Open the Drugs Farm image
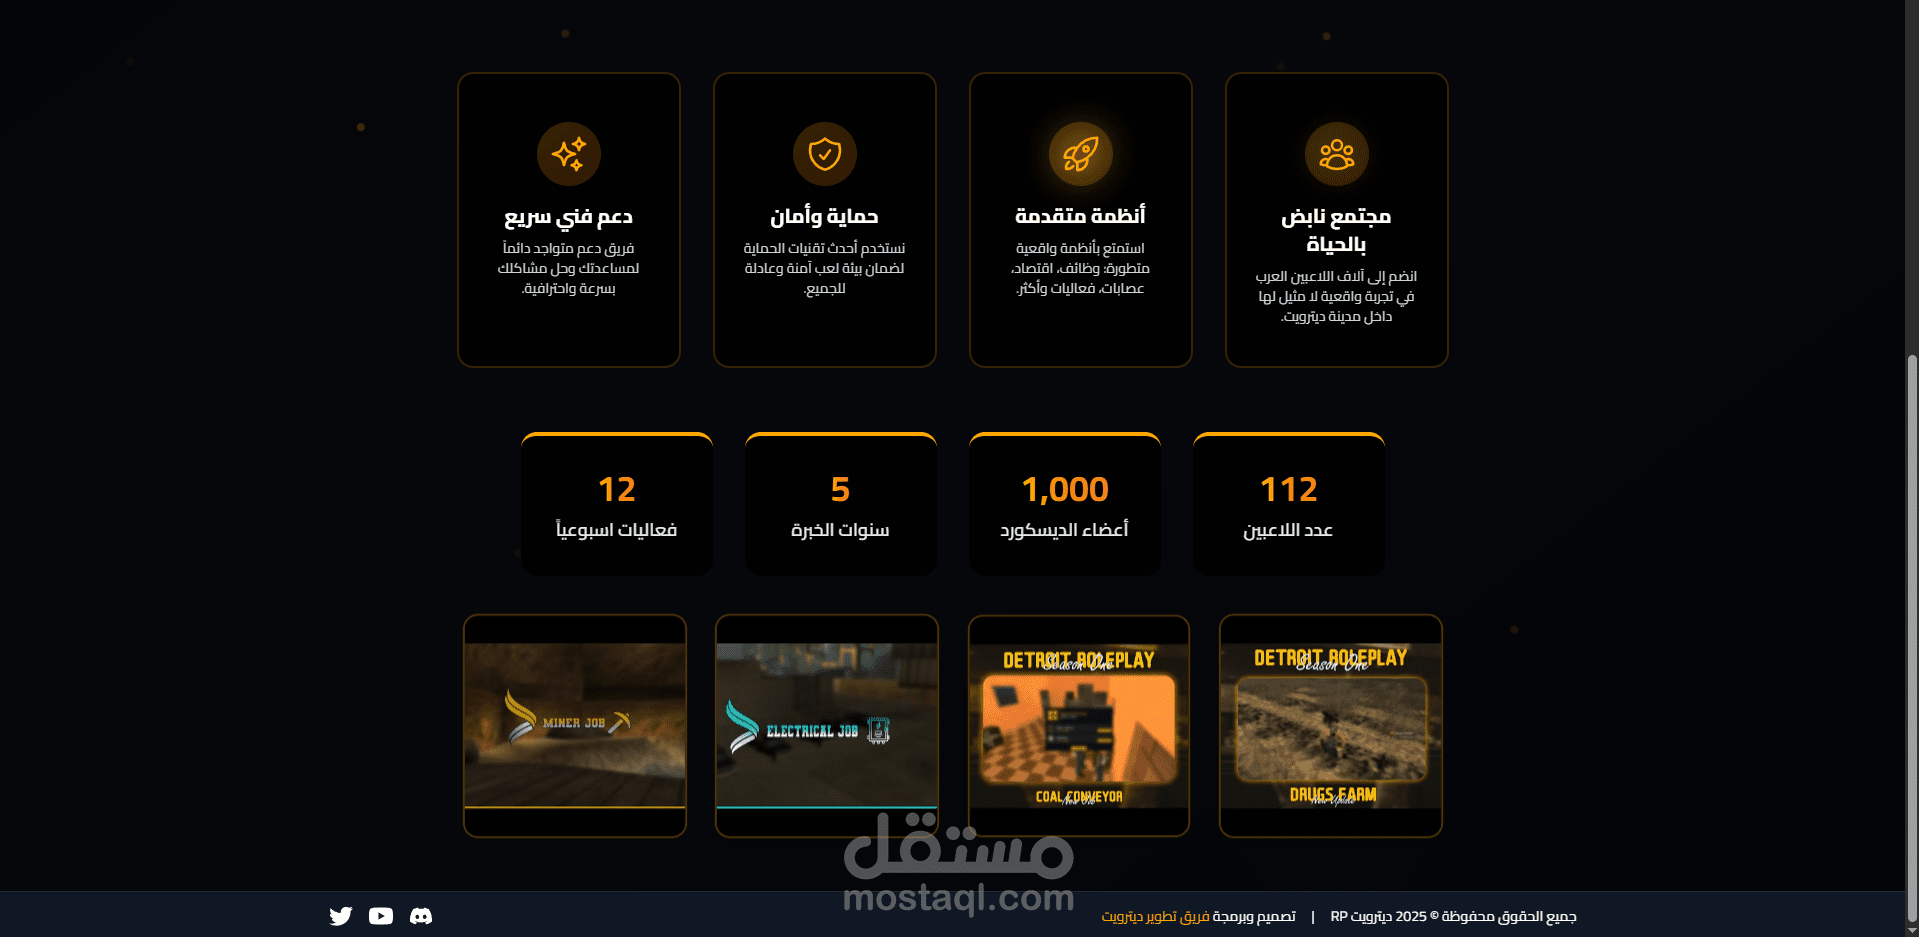1919x937 pixels. tap(1331, 726)
